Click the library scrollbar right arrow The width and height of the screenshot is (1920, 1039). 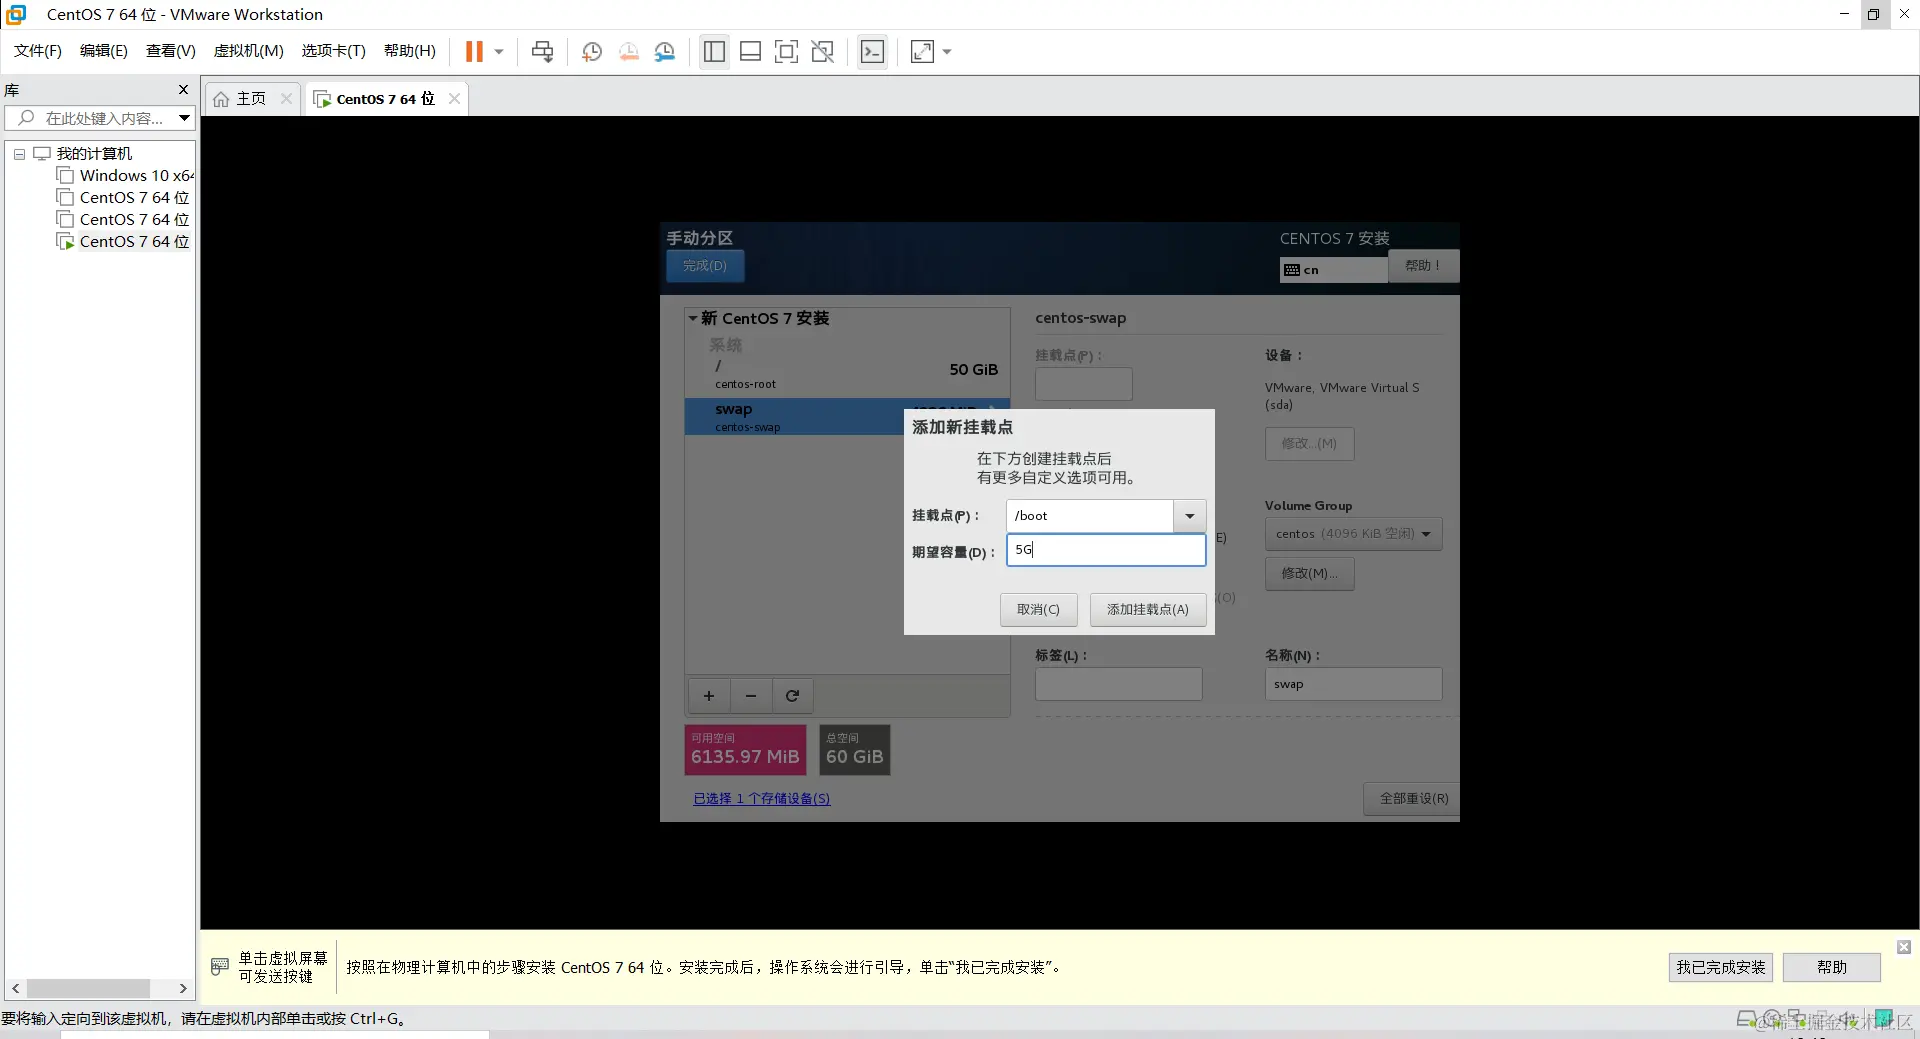pos(183,989)
